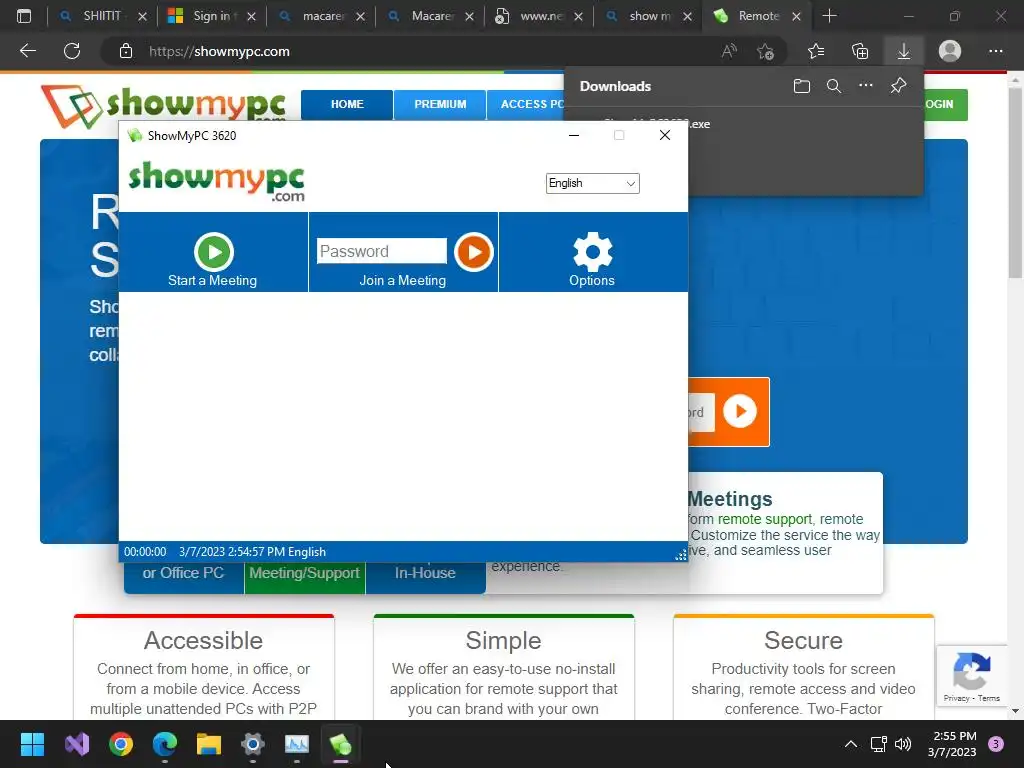View site information lock icon
This screenshot has height=768, width=1024.
tap(126, 51)
